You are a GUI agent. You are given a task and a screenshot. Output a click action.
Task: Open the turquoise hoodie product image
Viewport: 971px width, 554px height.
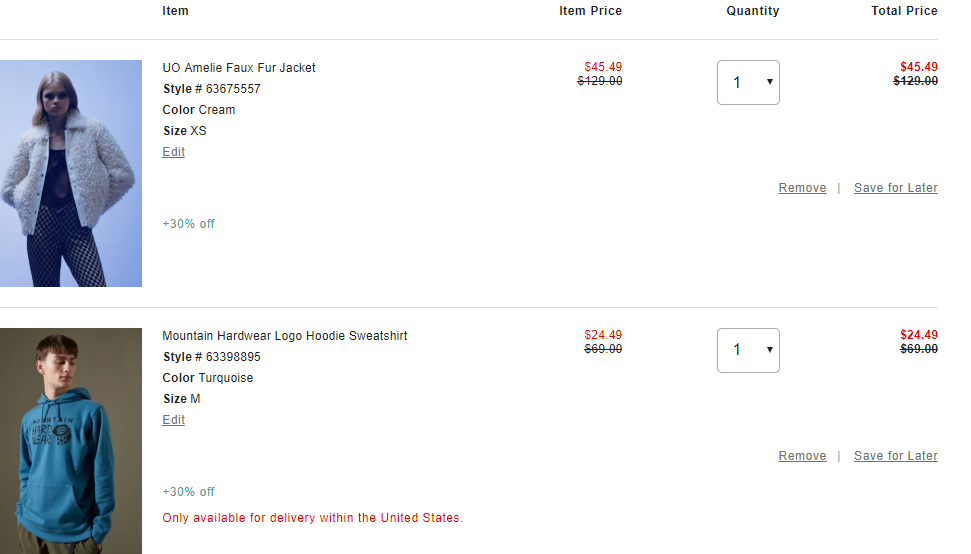coord(71,441)
